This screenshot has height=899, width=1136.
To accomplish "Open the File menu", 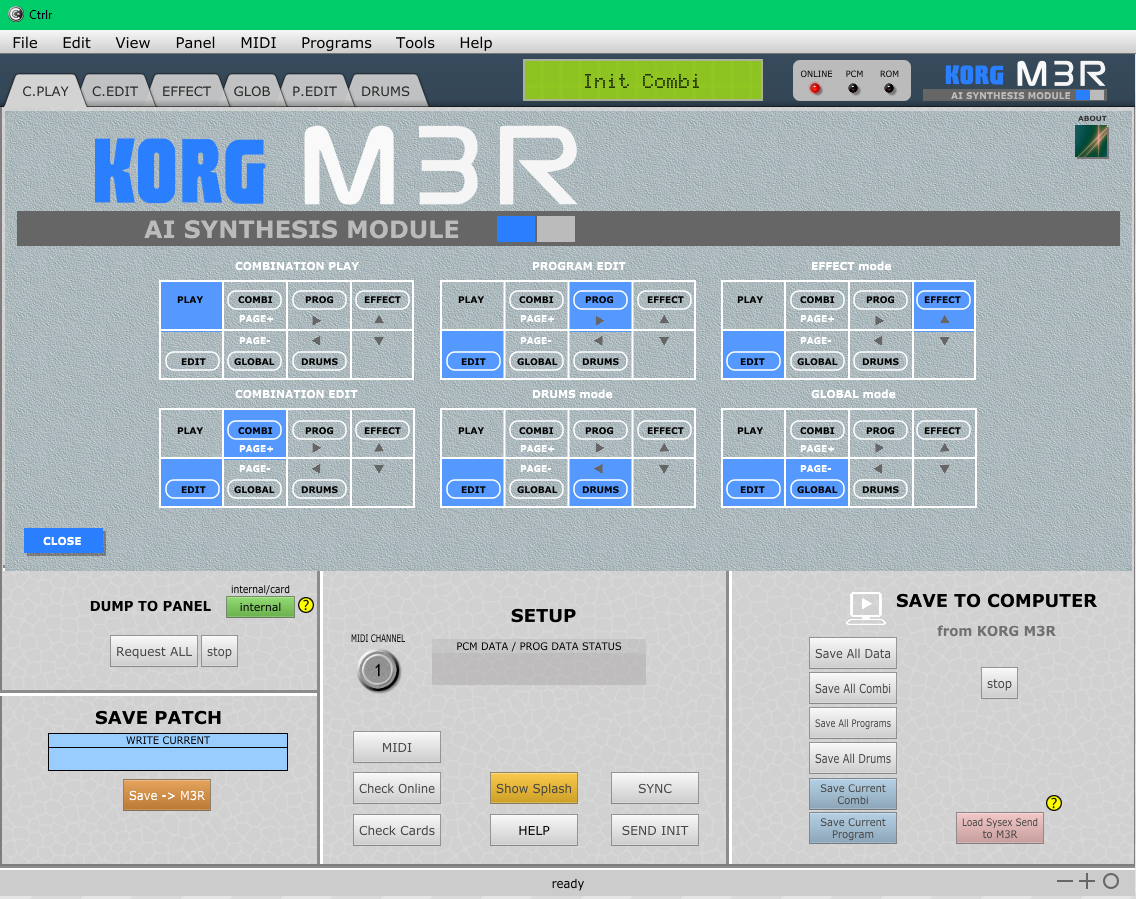I will [x=25, y=43].
